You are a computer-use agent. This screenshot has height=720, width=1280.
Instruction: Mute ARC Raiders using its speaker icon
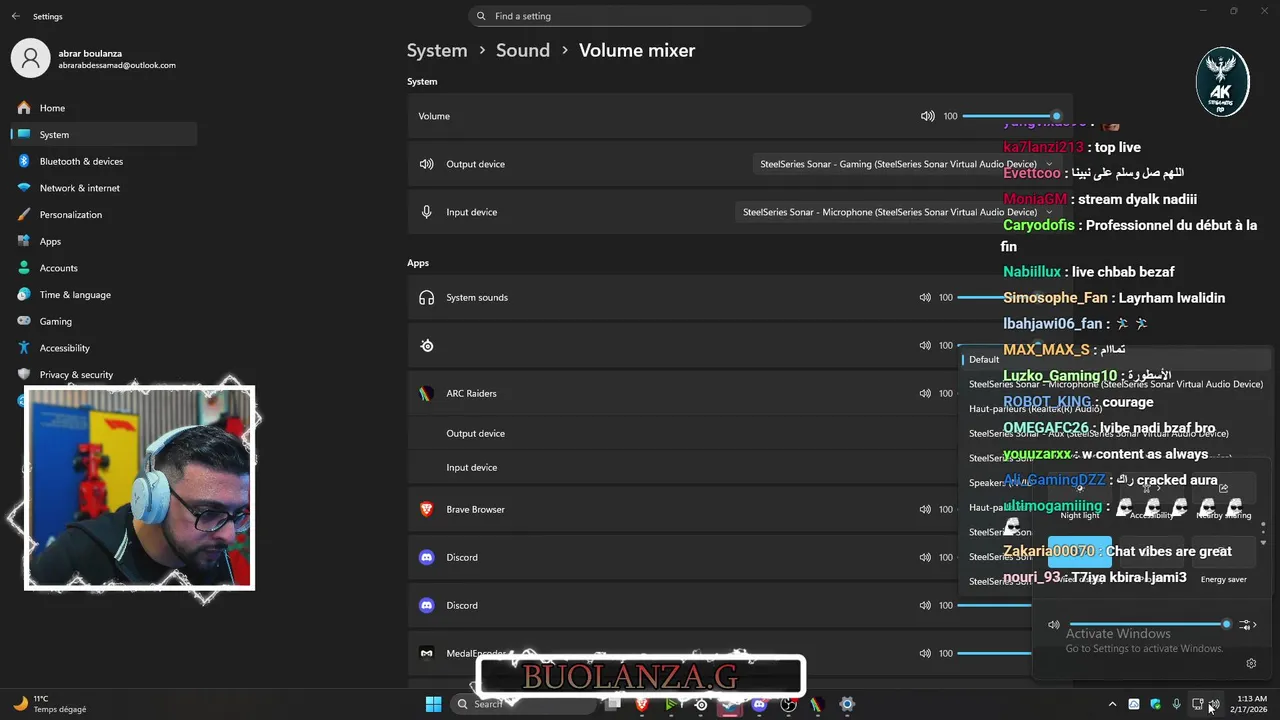(x=925, y=393)
